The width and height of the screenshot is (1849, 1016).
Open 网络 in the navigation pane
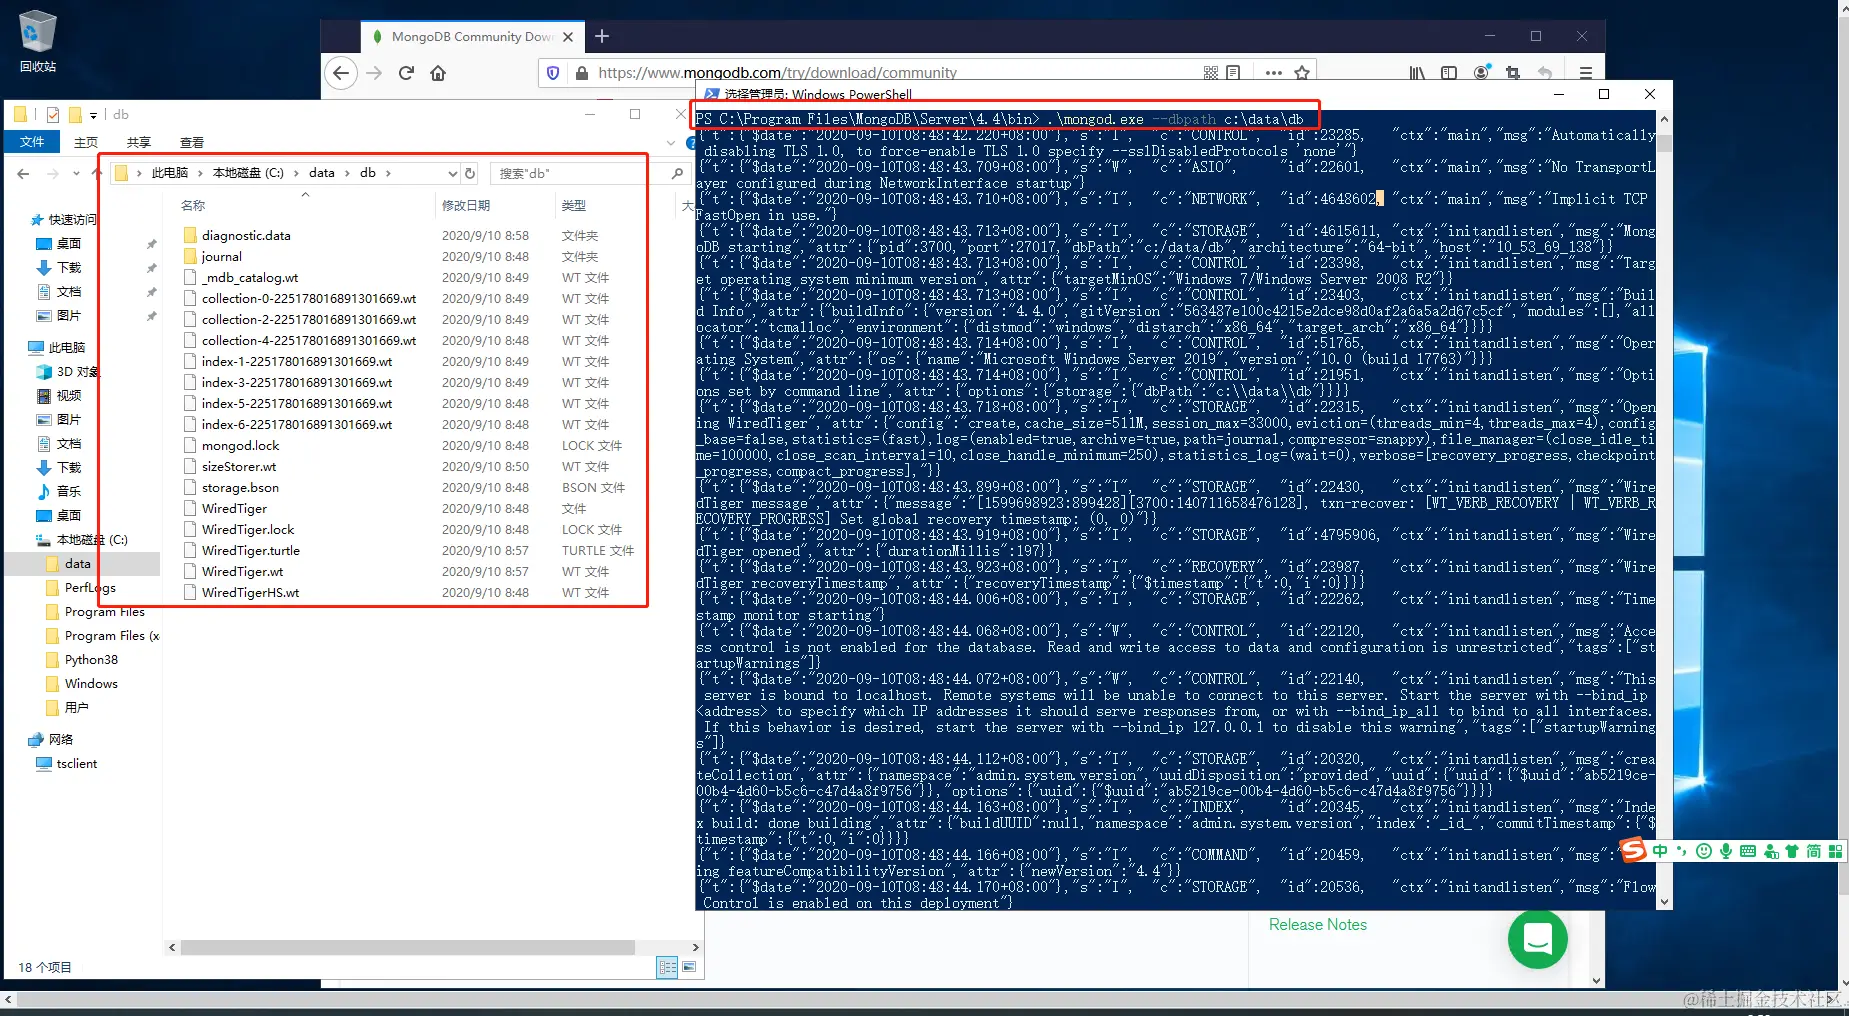point(61,740)
